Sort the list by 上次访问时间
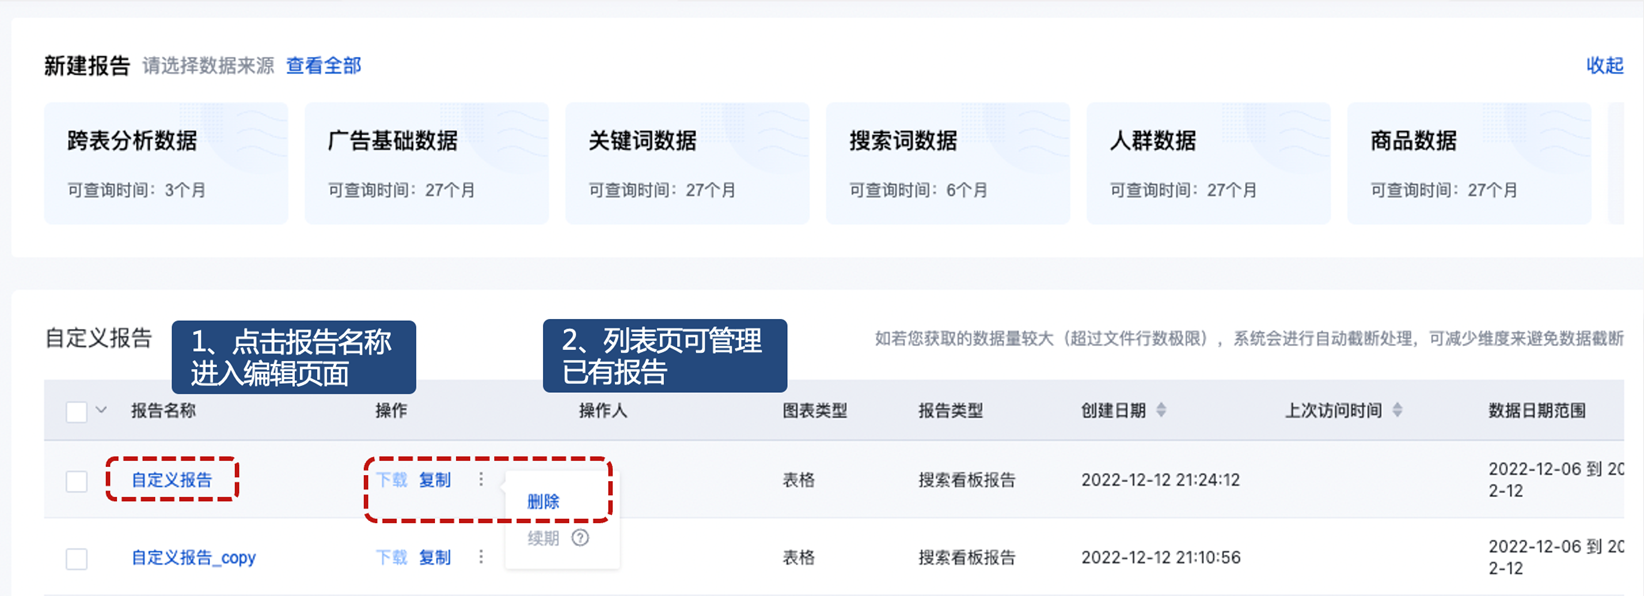 (1397, 410)
